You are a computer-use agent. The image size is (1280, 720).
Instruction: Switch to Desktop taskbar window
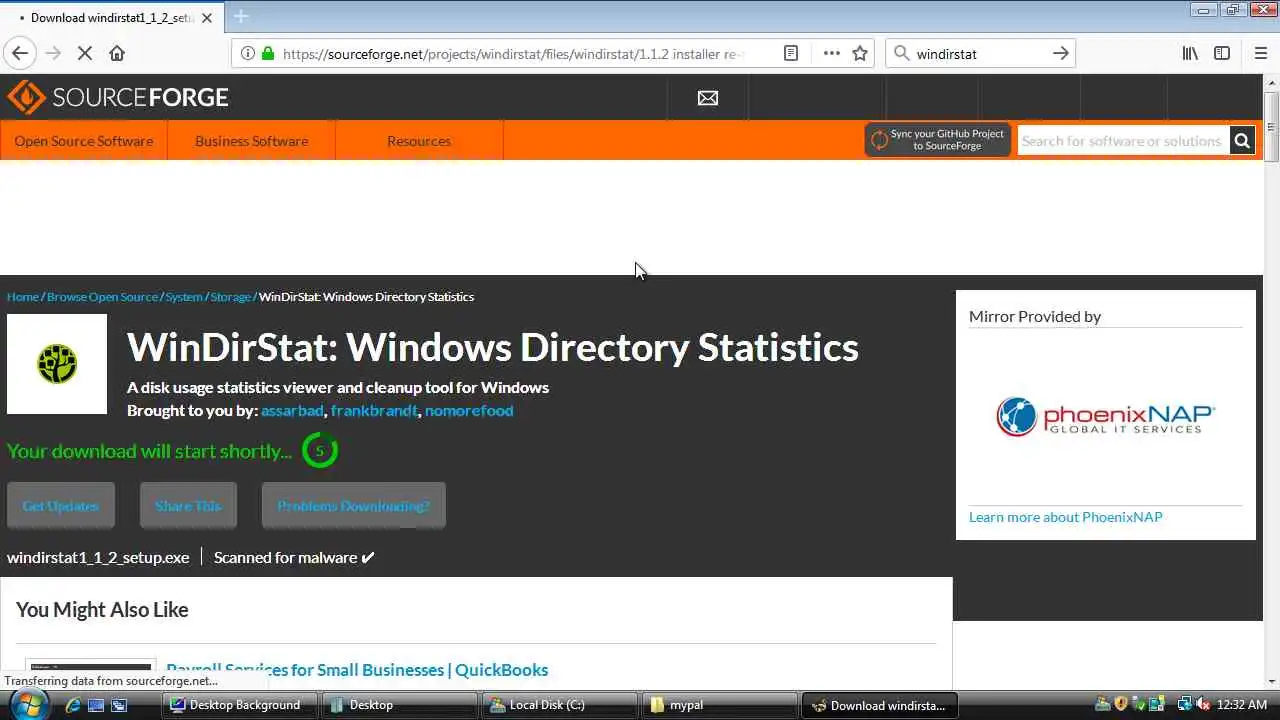(399, 705)
